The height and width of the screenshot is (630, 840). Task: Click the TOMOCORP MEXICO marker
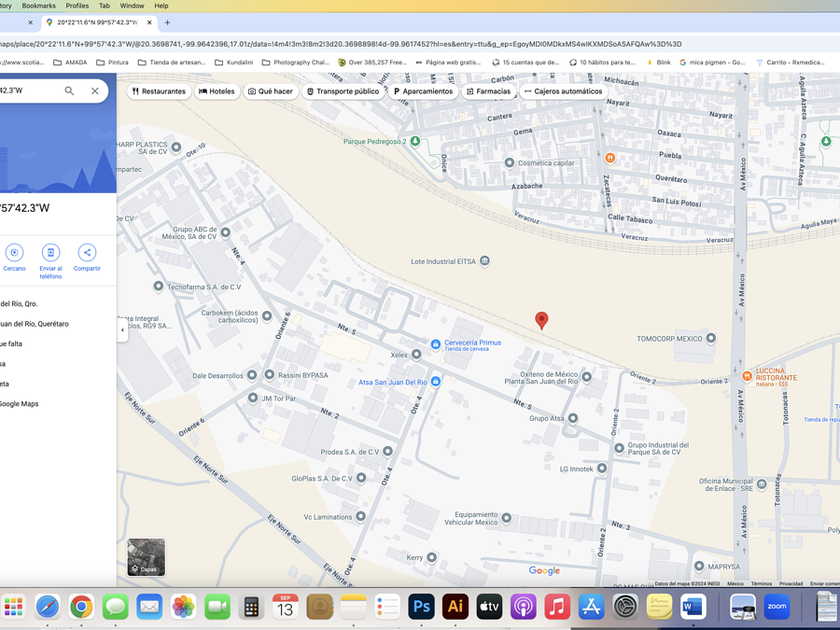(710, 338)
